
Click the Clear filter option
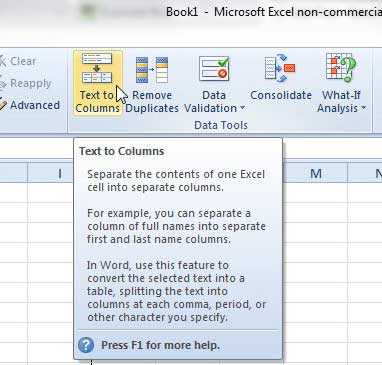[x=18, y=61]
